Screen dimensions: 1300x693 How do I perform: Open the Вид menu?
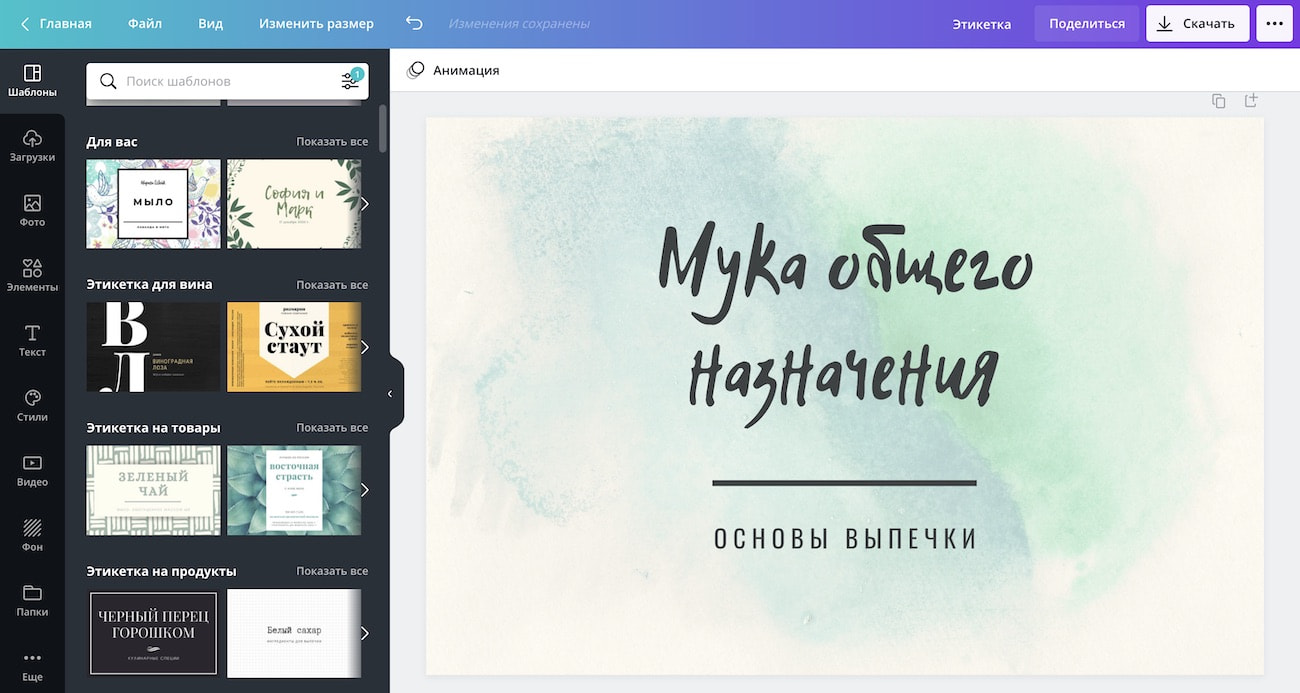[210, 23]
